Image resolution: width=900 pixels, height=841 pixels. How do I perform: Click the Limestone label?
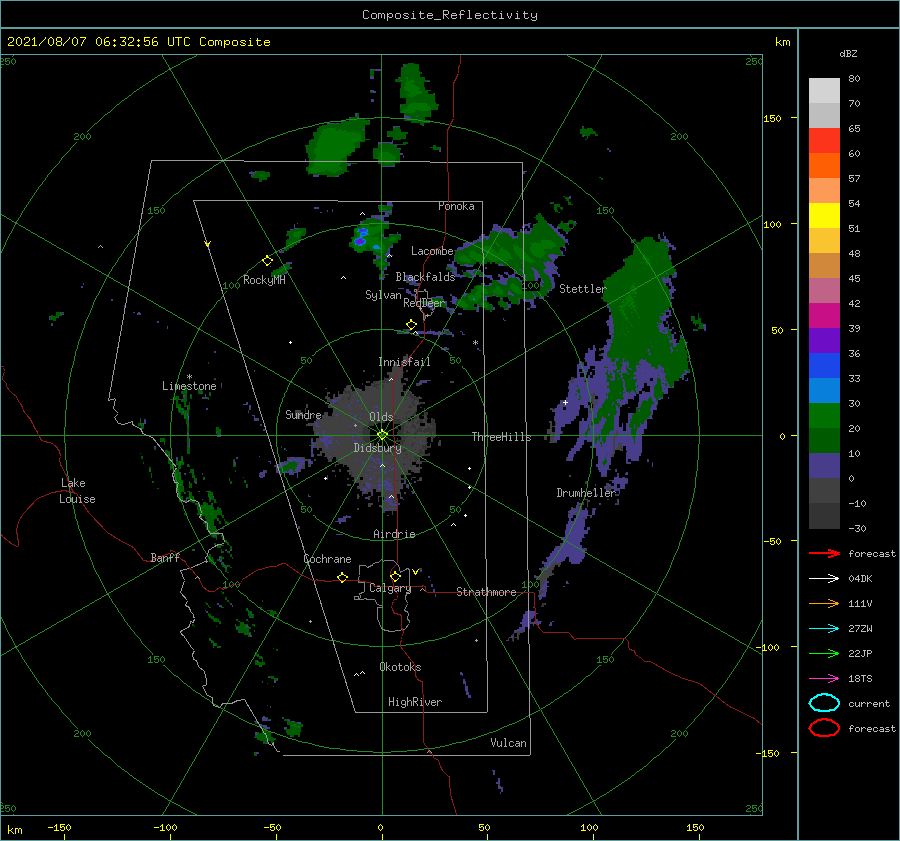189,386
